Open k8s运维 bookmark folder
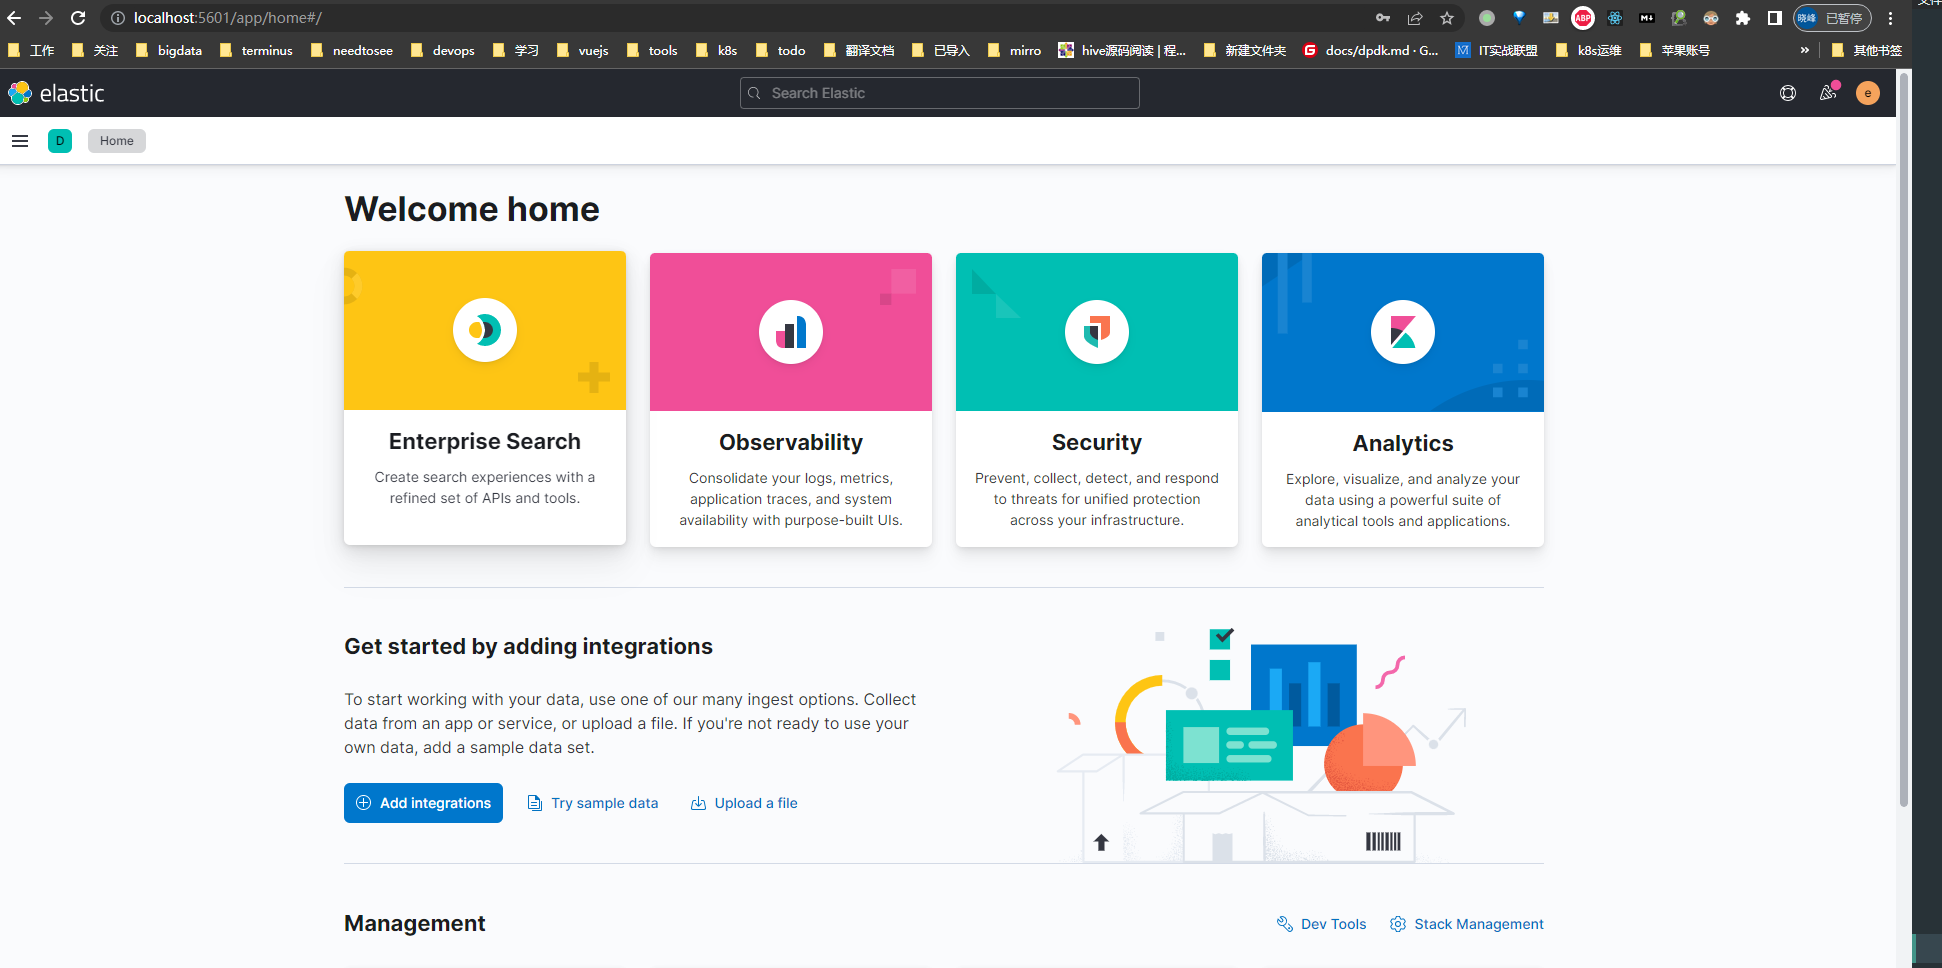Screen dimensions: 1942x968 pyautogui.click(x=1589, y=50)
